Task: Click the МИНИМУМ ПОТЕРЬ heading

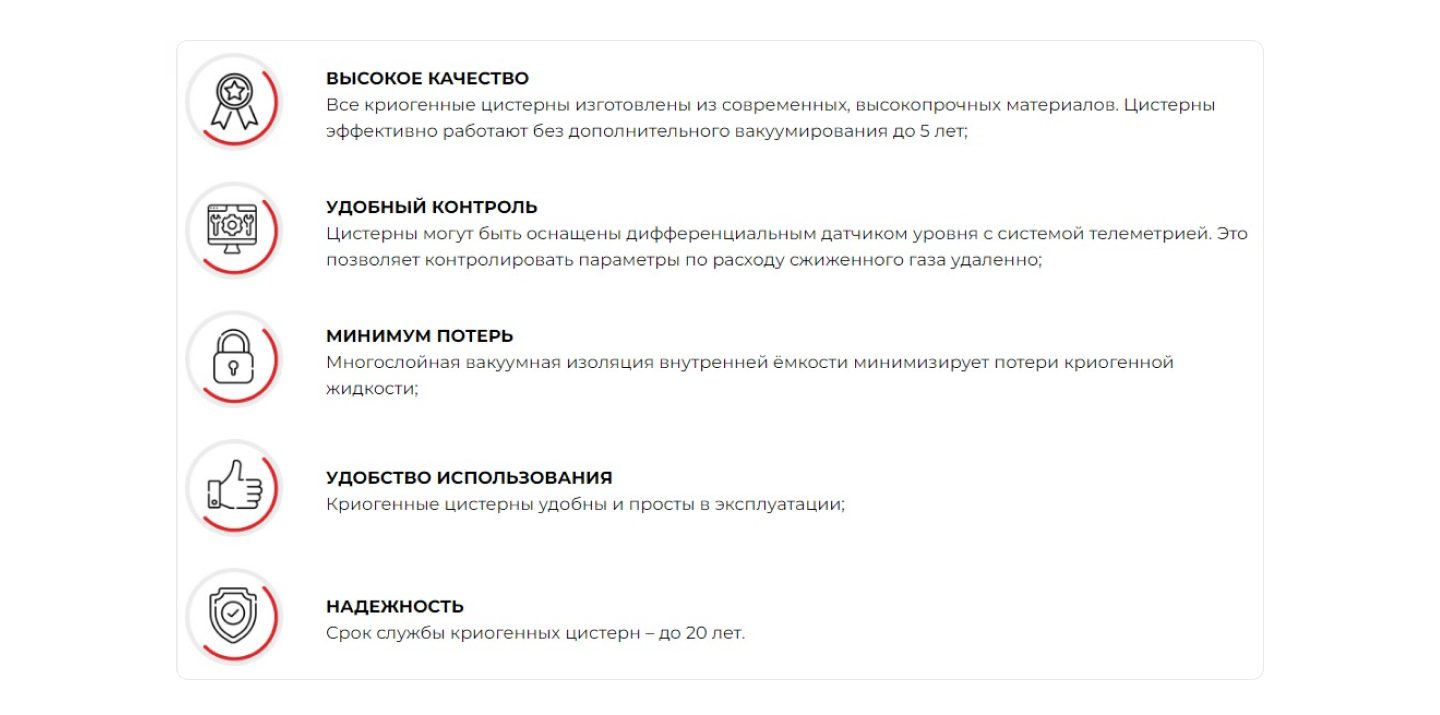Action: click(x=419, y=336)
